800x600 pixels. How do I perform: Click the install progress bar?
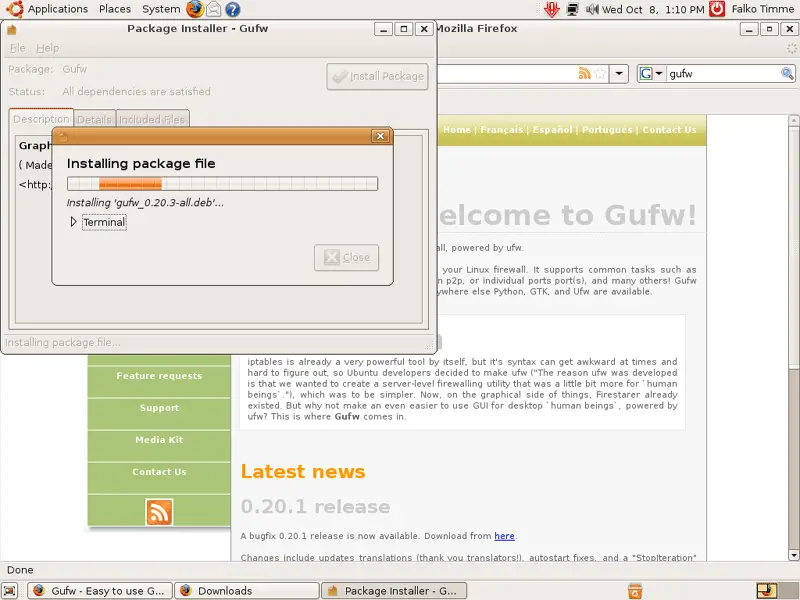point(222,184)
